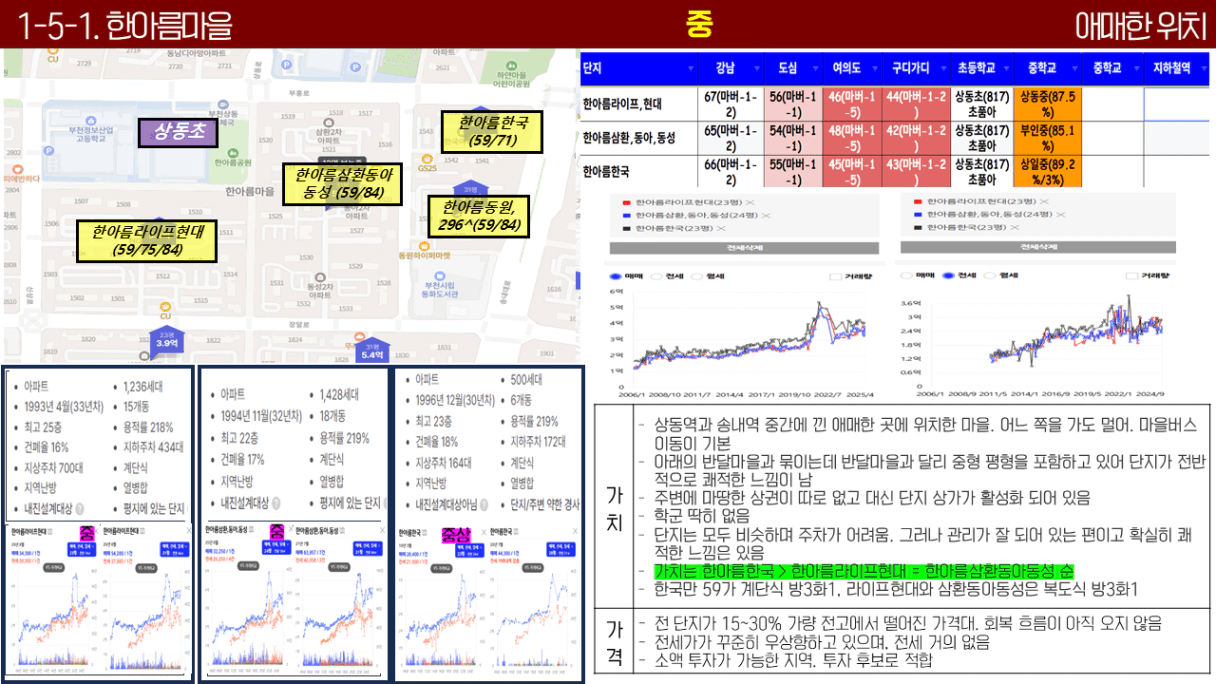Image resolution: width=1216 pixels, height=684 pixels.
Task: Click the 5.4억 price marker on the map
Action: point(372,350)
